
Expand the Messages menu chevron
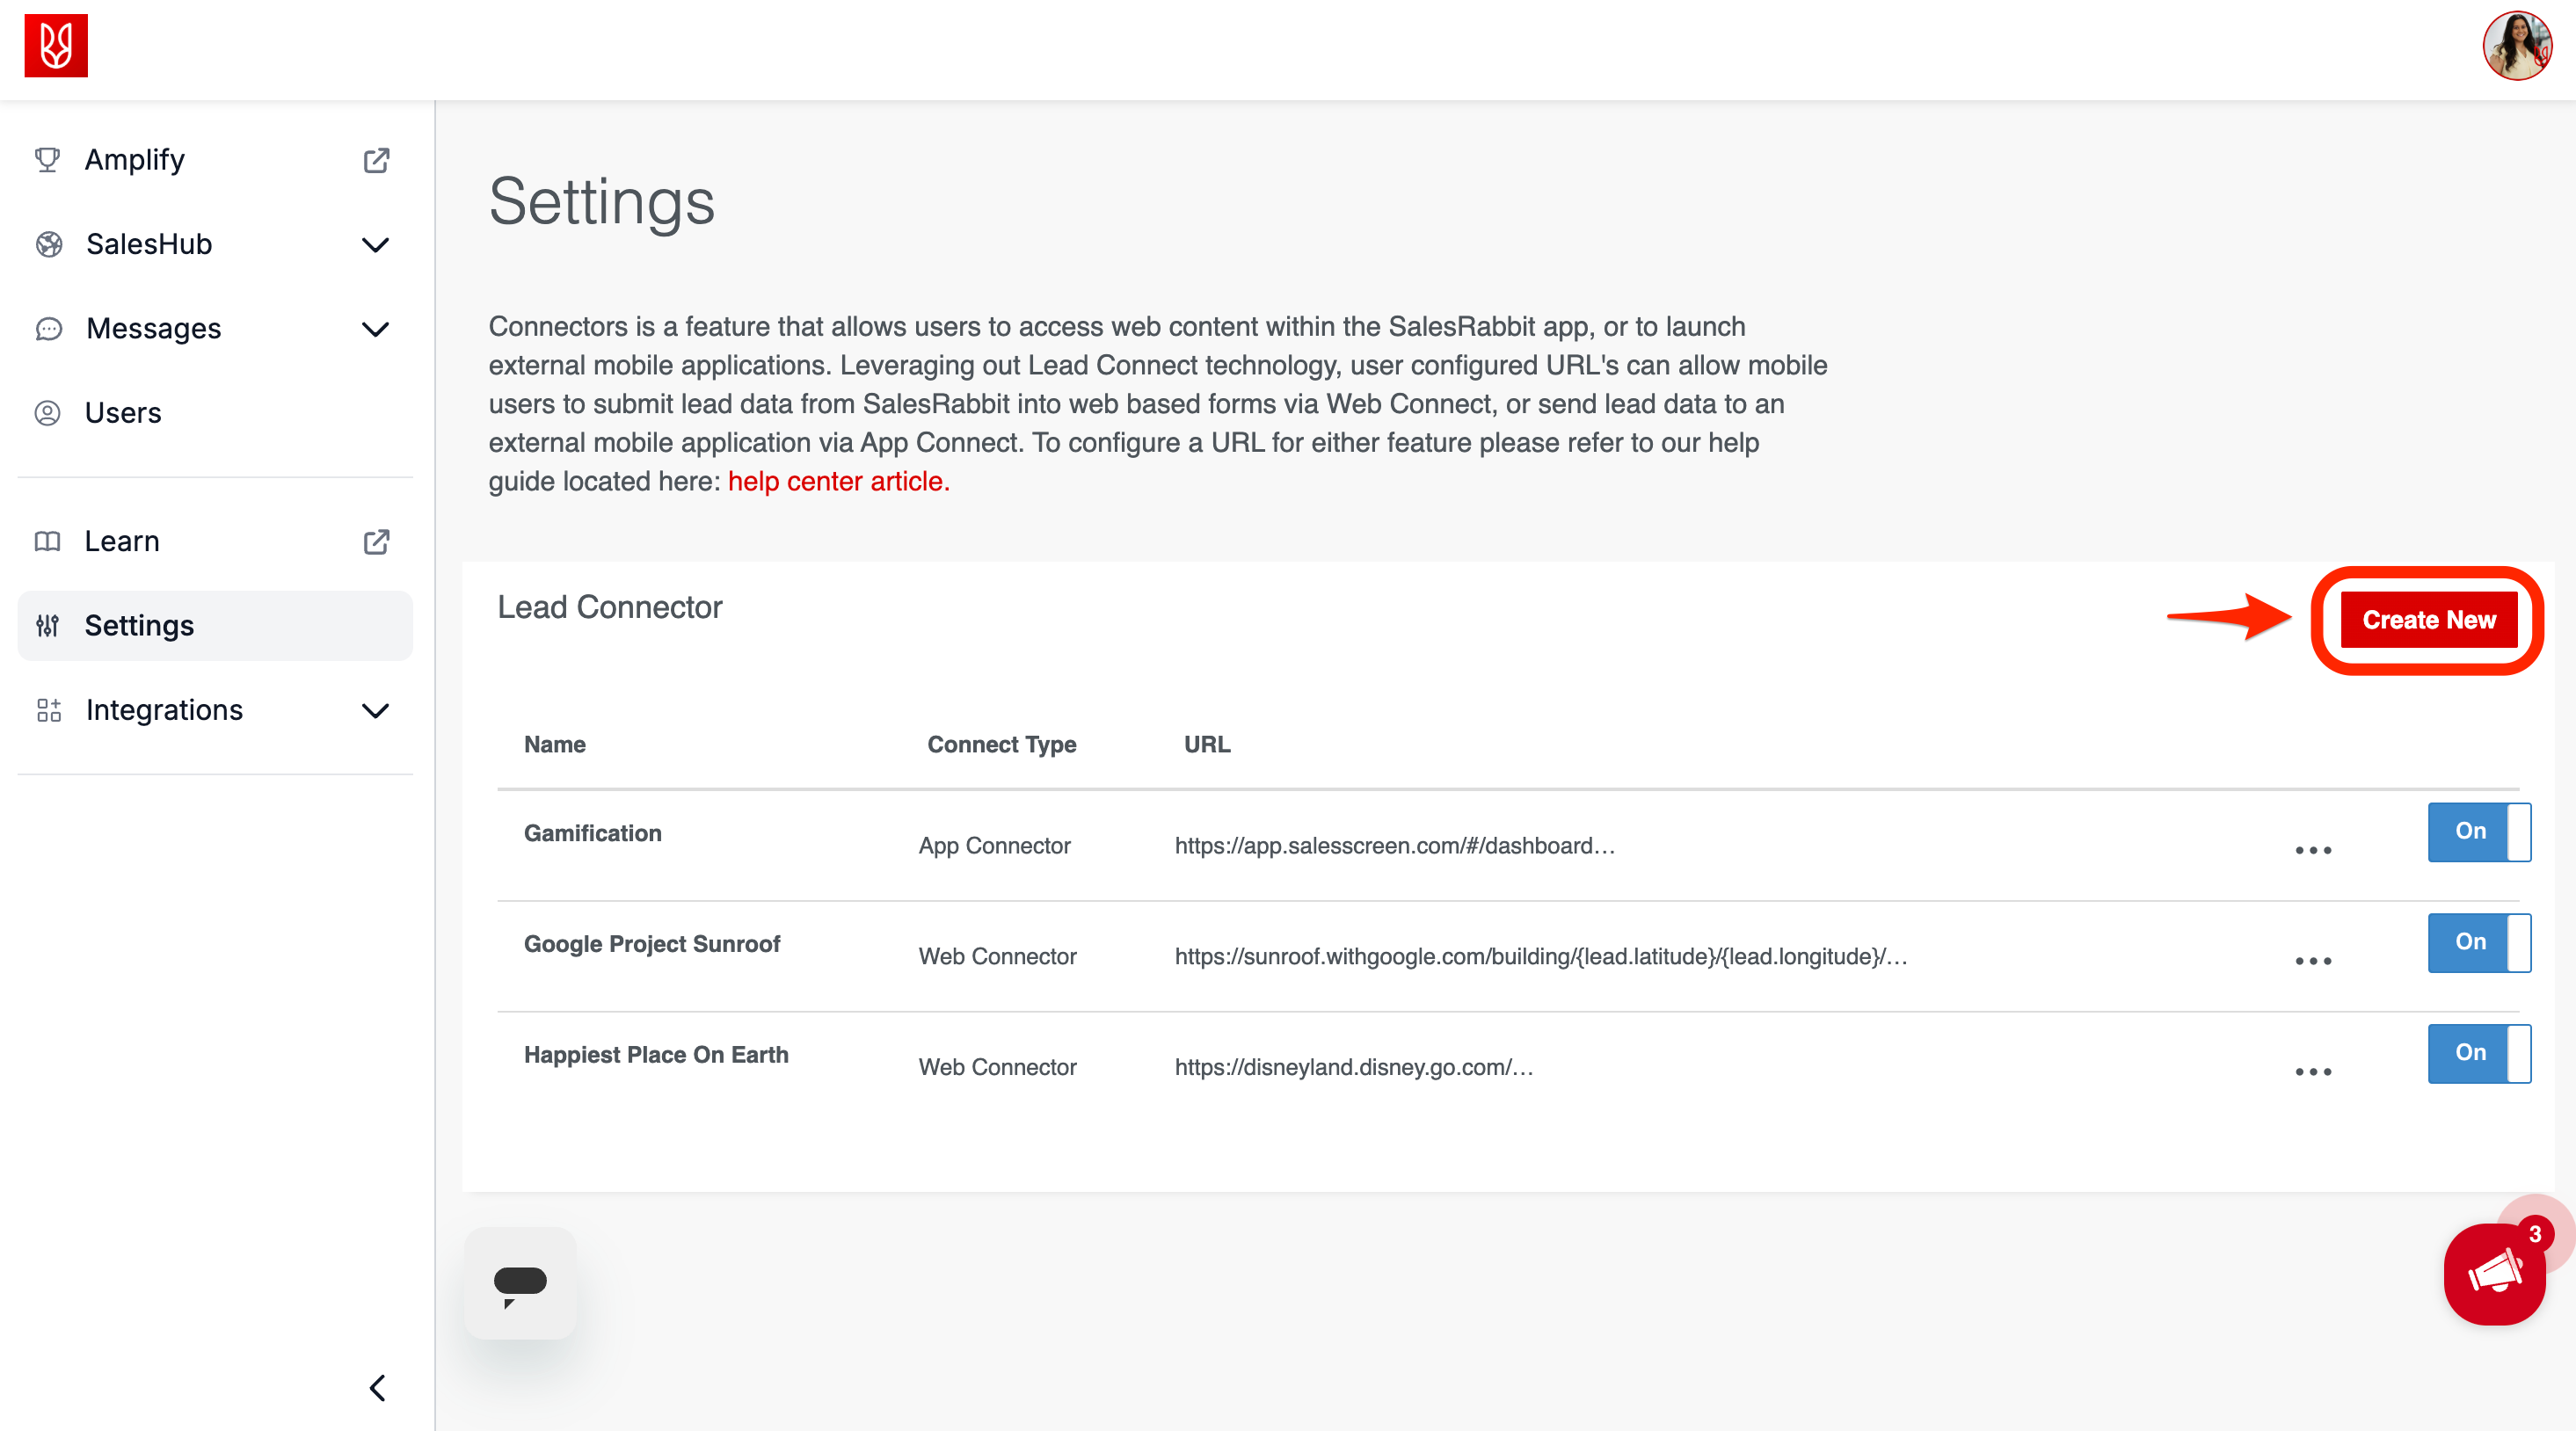coord(375,329)
